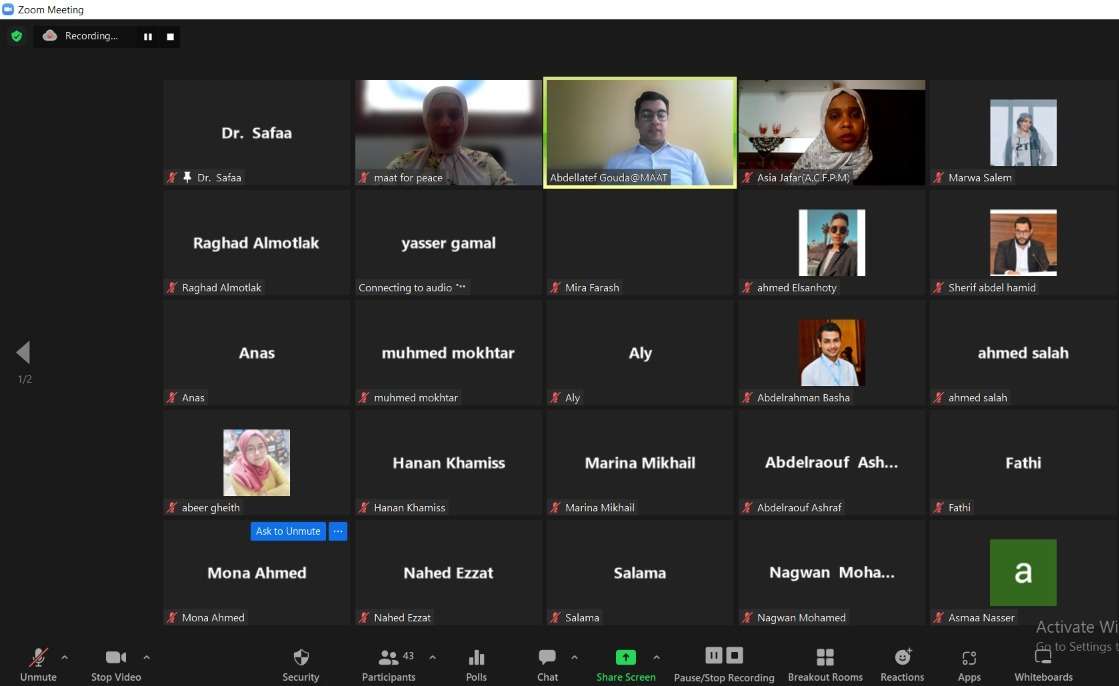Click Ask to Unmute for Mona Ahmed
1119x686 pixels.
288,531
